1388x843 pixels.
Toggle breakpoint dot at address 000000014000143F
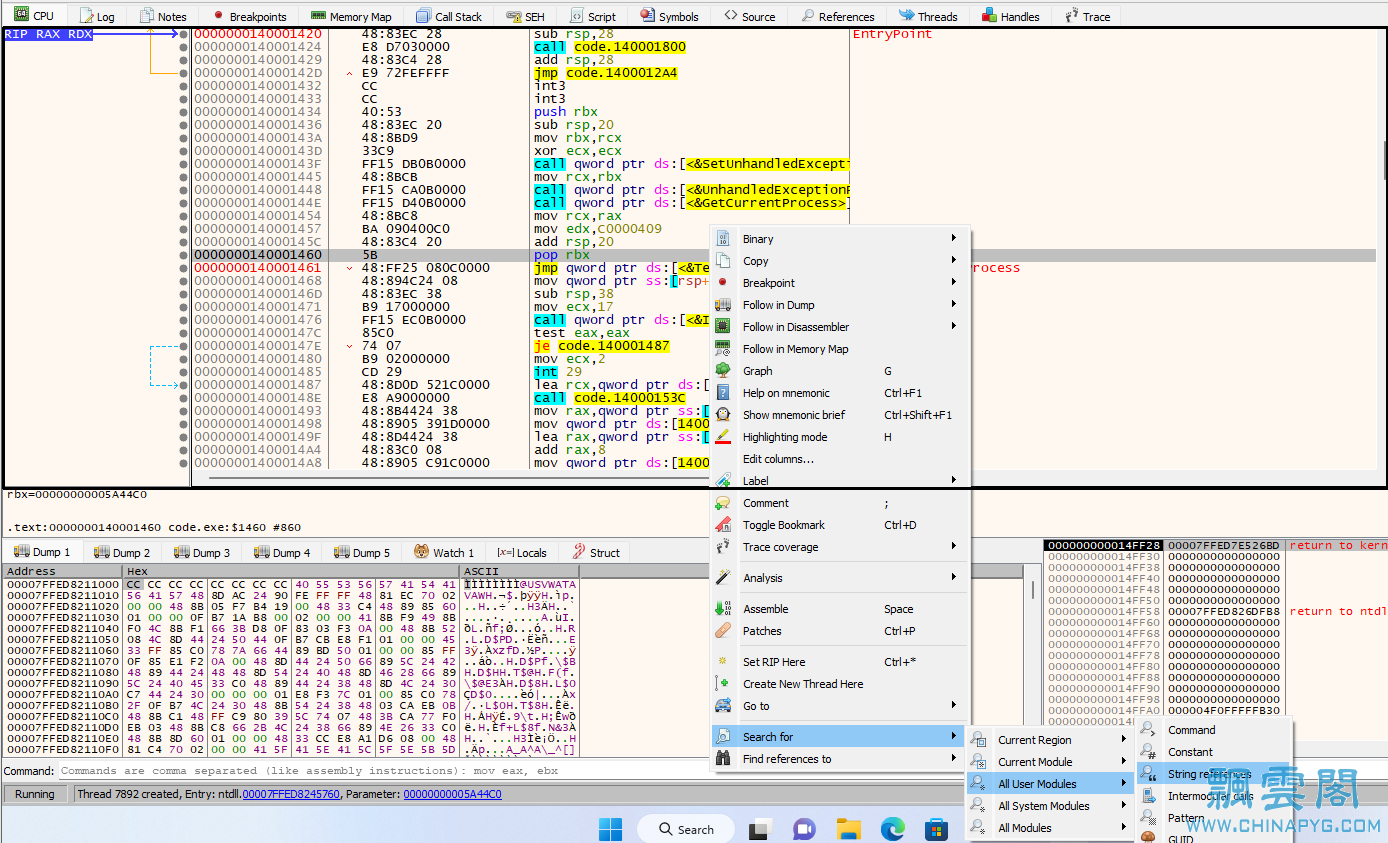tap(184, 164)
